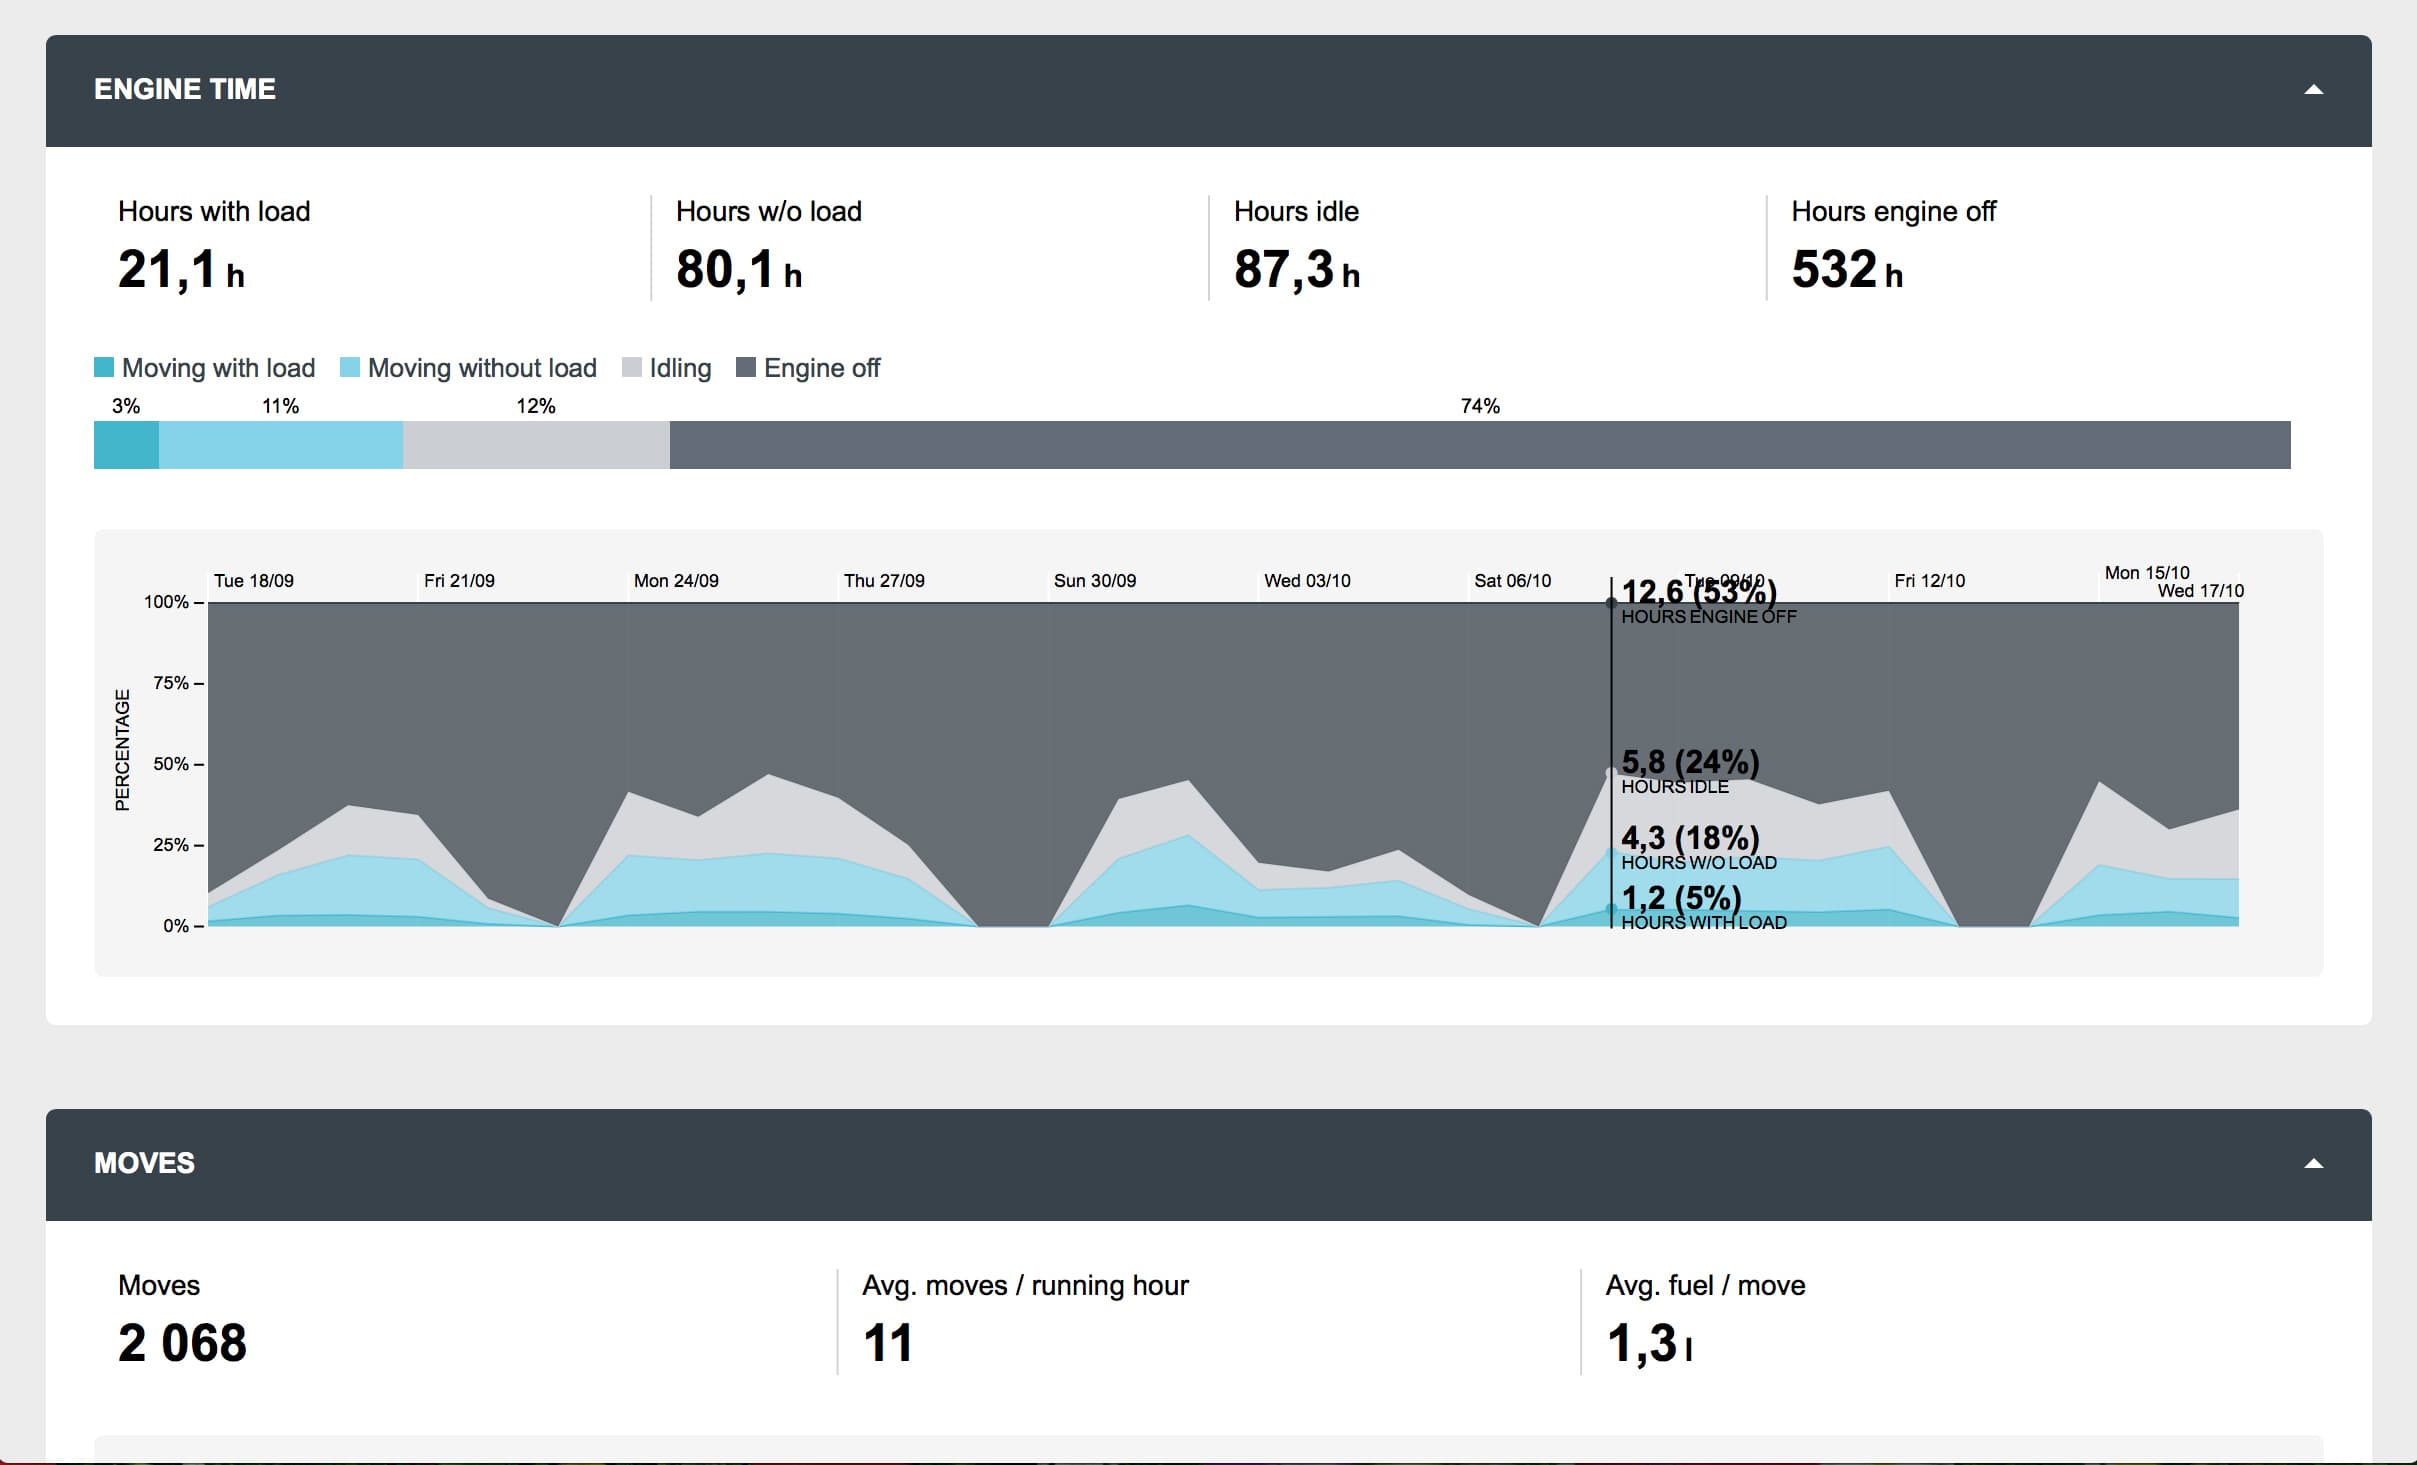2417x1465 pixels.
Task: Toggle the Engine off legend swatch
Action: (746, 367)
